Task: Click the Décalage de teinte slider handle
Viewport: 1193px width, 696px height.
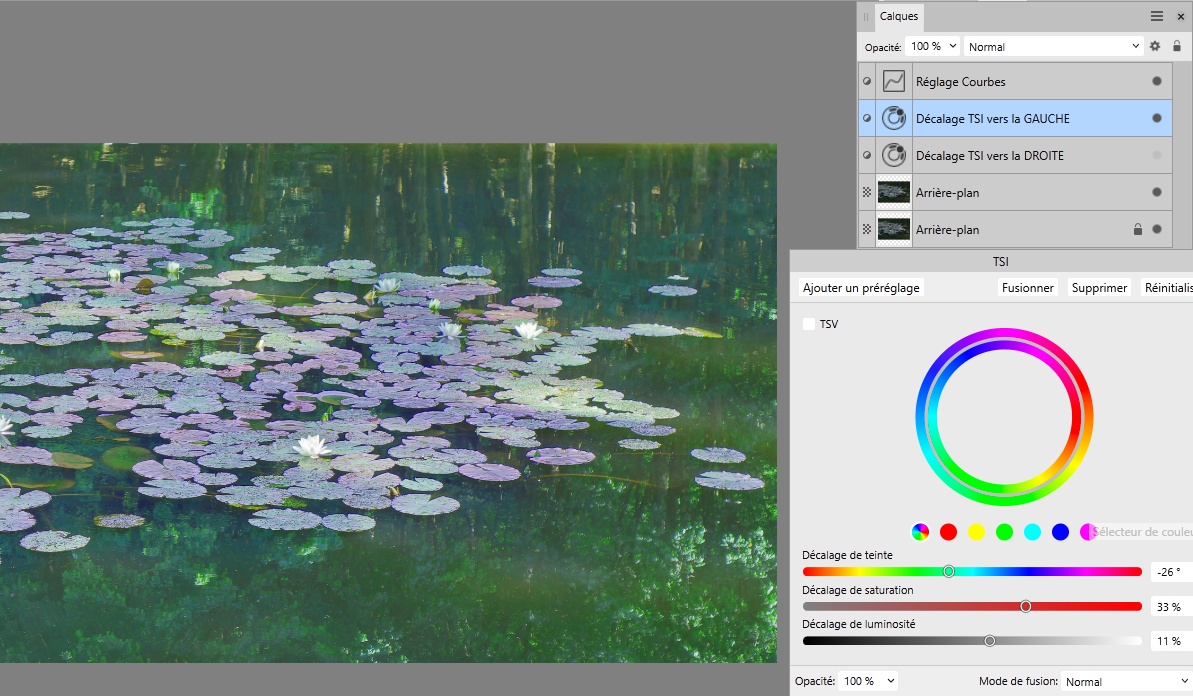Action: 949,571
